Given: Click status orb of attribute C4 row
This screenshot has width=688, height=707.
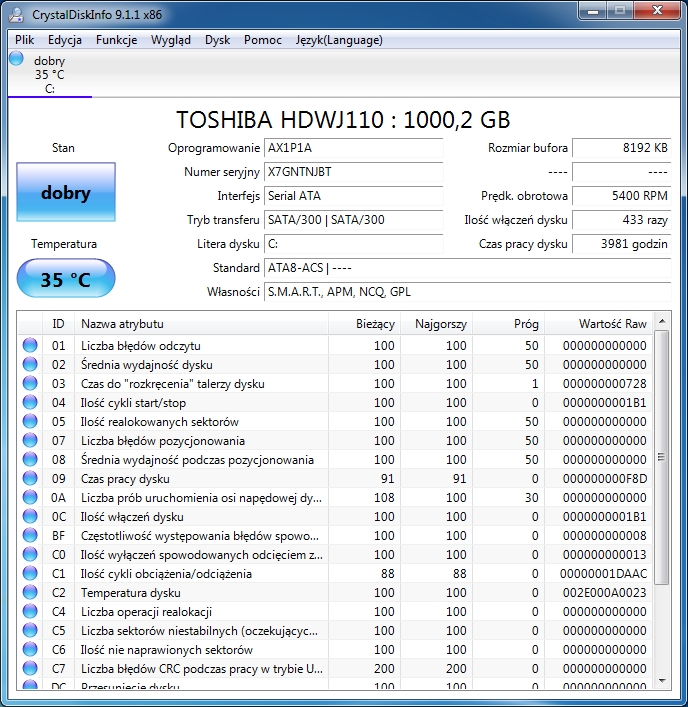Looking at the screenshot, I should tap(30, 611).
